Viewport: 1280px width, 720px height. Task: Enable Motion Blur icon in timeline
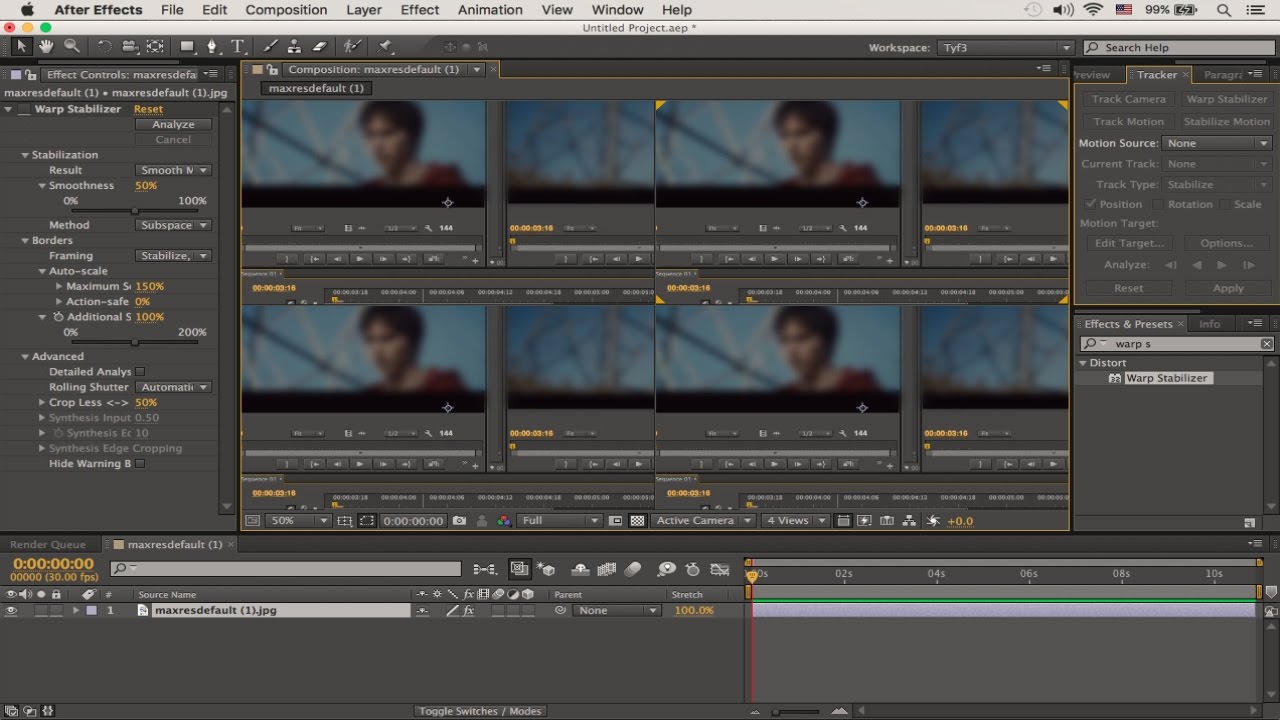[x=632, y=569]
